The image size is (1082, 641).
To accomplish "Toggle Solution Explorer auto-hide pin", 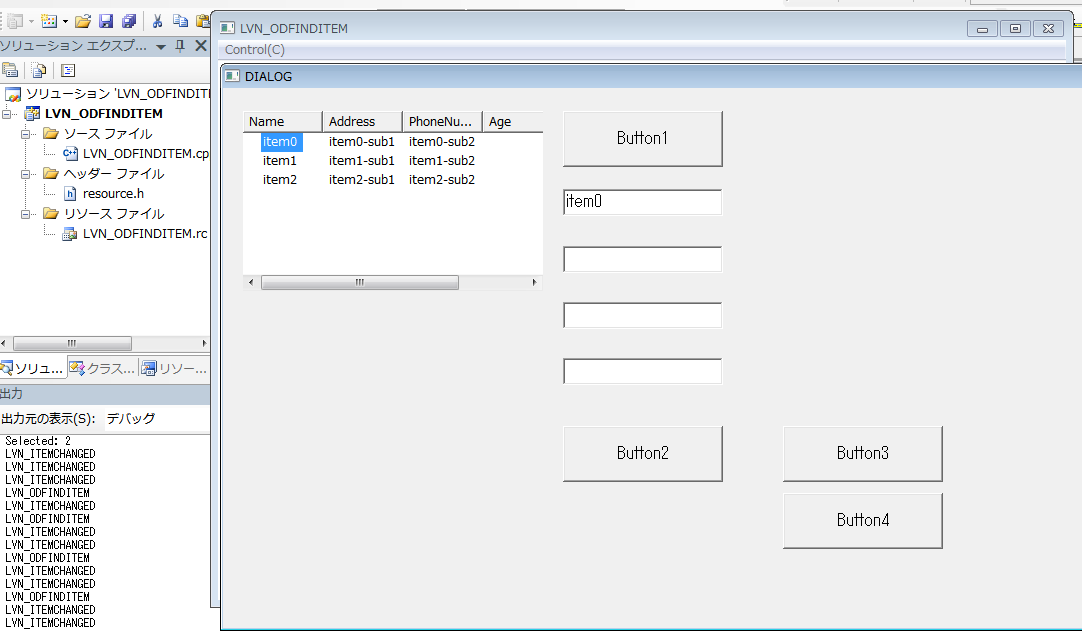I will pos(180,46).
